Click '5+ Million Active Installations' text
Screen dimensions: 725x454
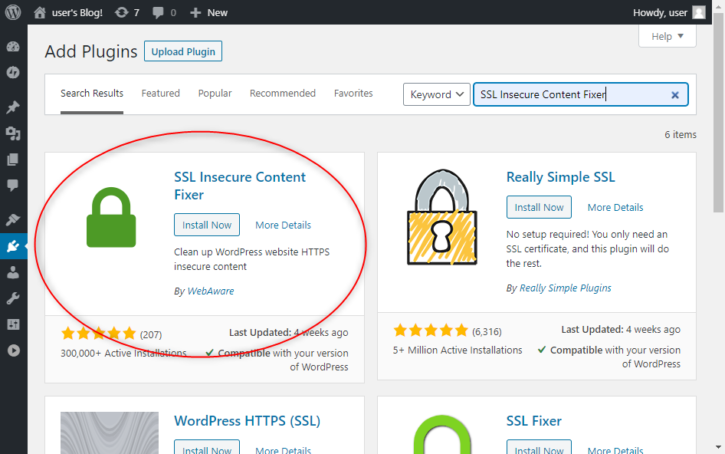[457, 350]
